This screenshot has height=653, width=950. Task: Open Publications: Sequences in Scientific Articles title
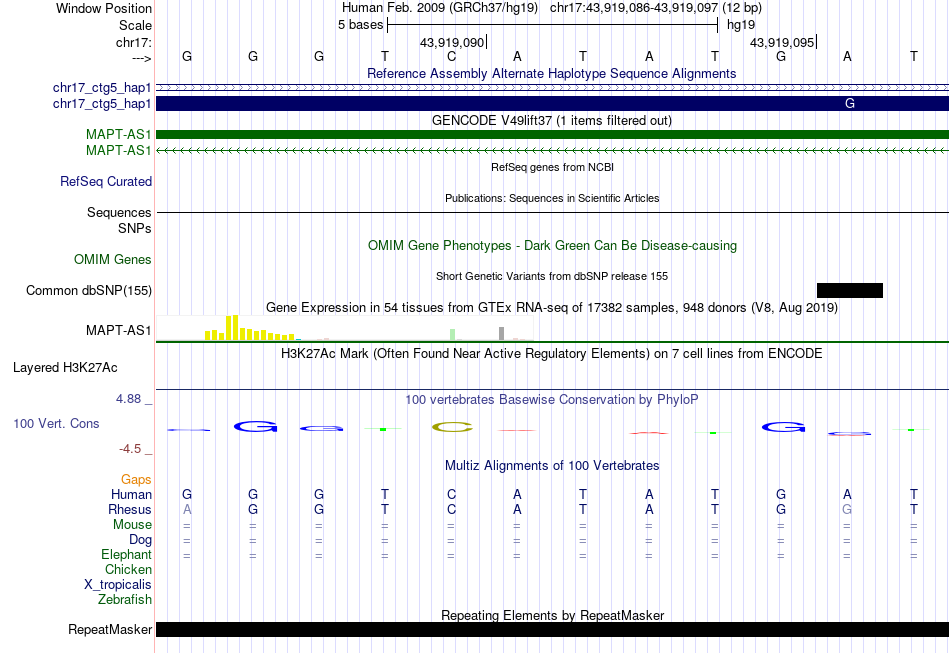552,198
